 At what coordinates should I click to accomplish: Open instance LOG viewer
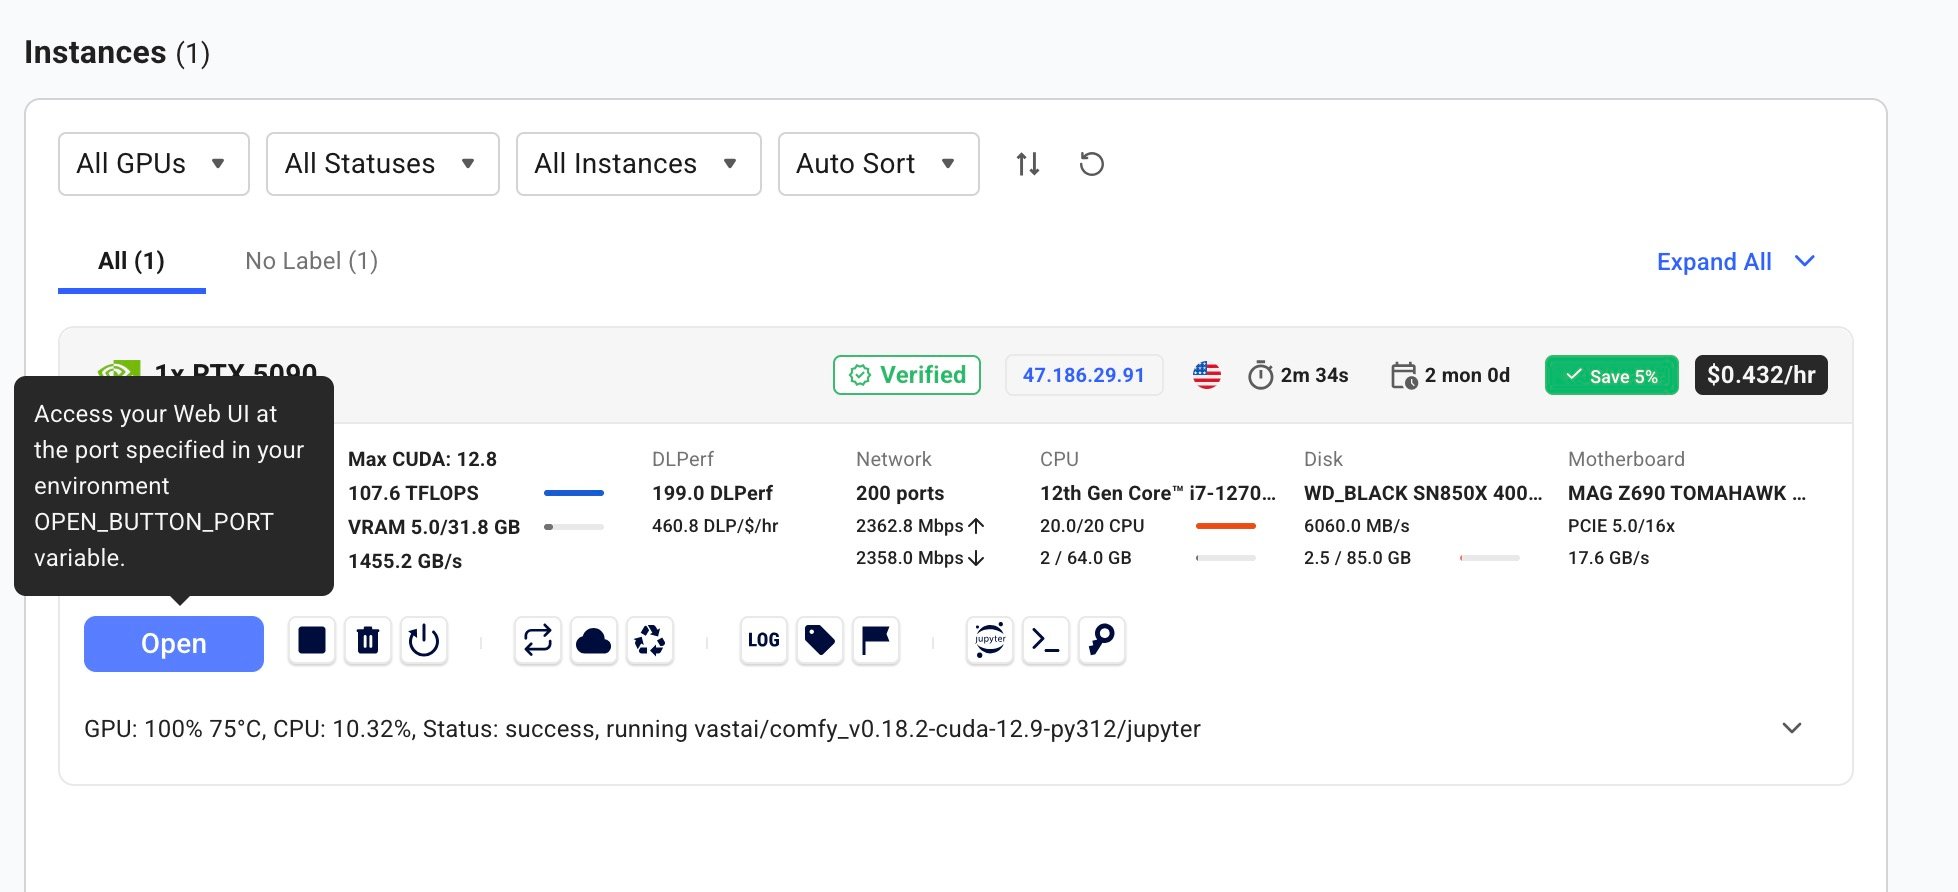(x=764, y=641)
